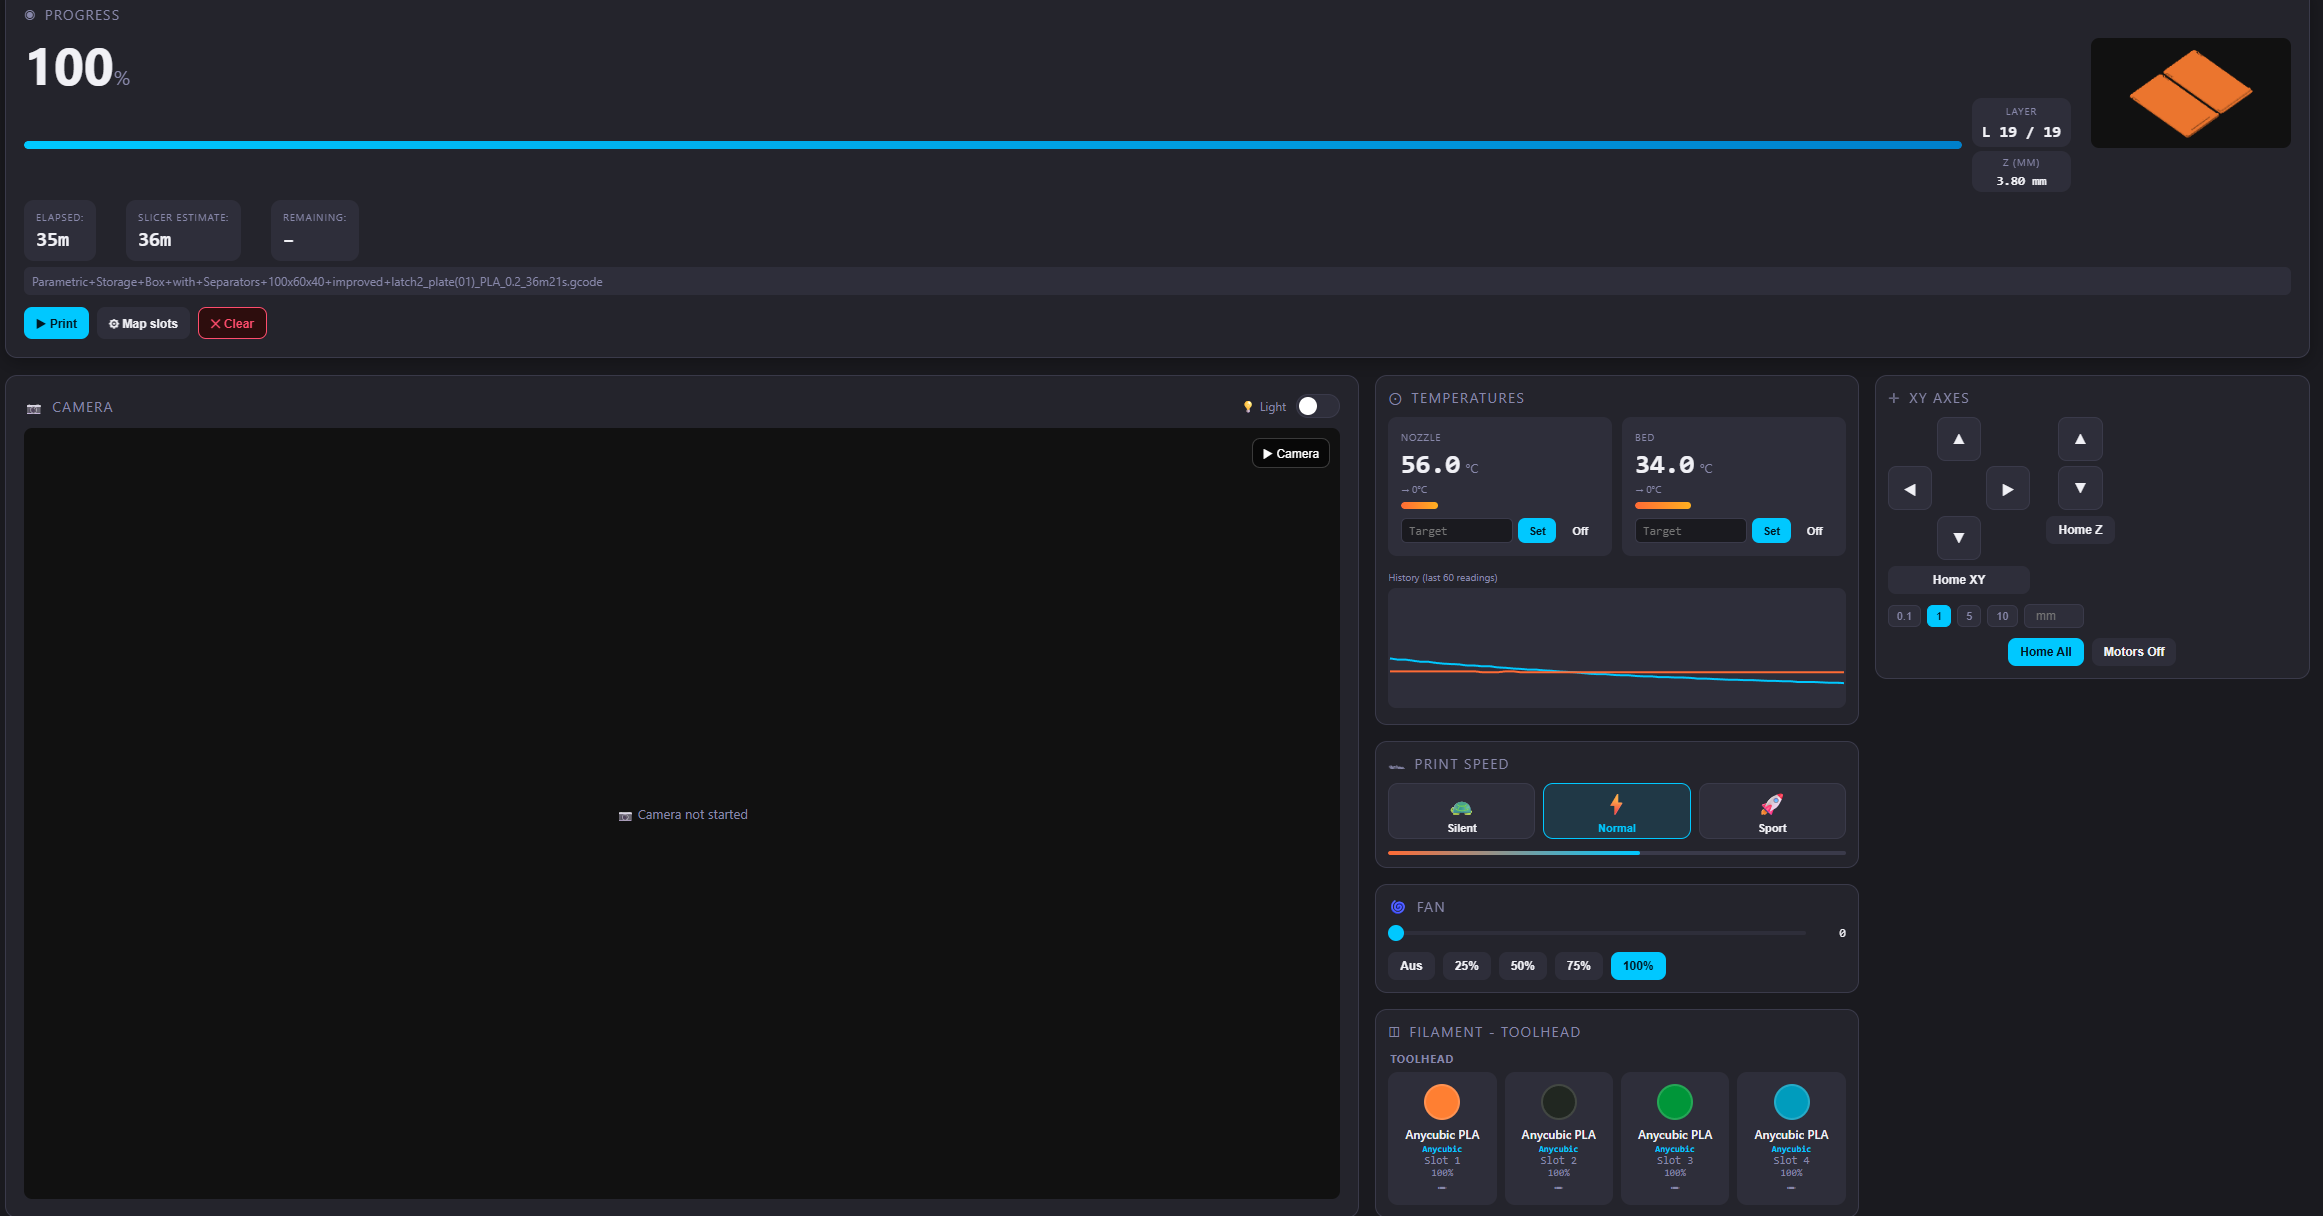Click the '56.0' nozzle temperature reading
2323x1216 pixels.
[1430, 465]
